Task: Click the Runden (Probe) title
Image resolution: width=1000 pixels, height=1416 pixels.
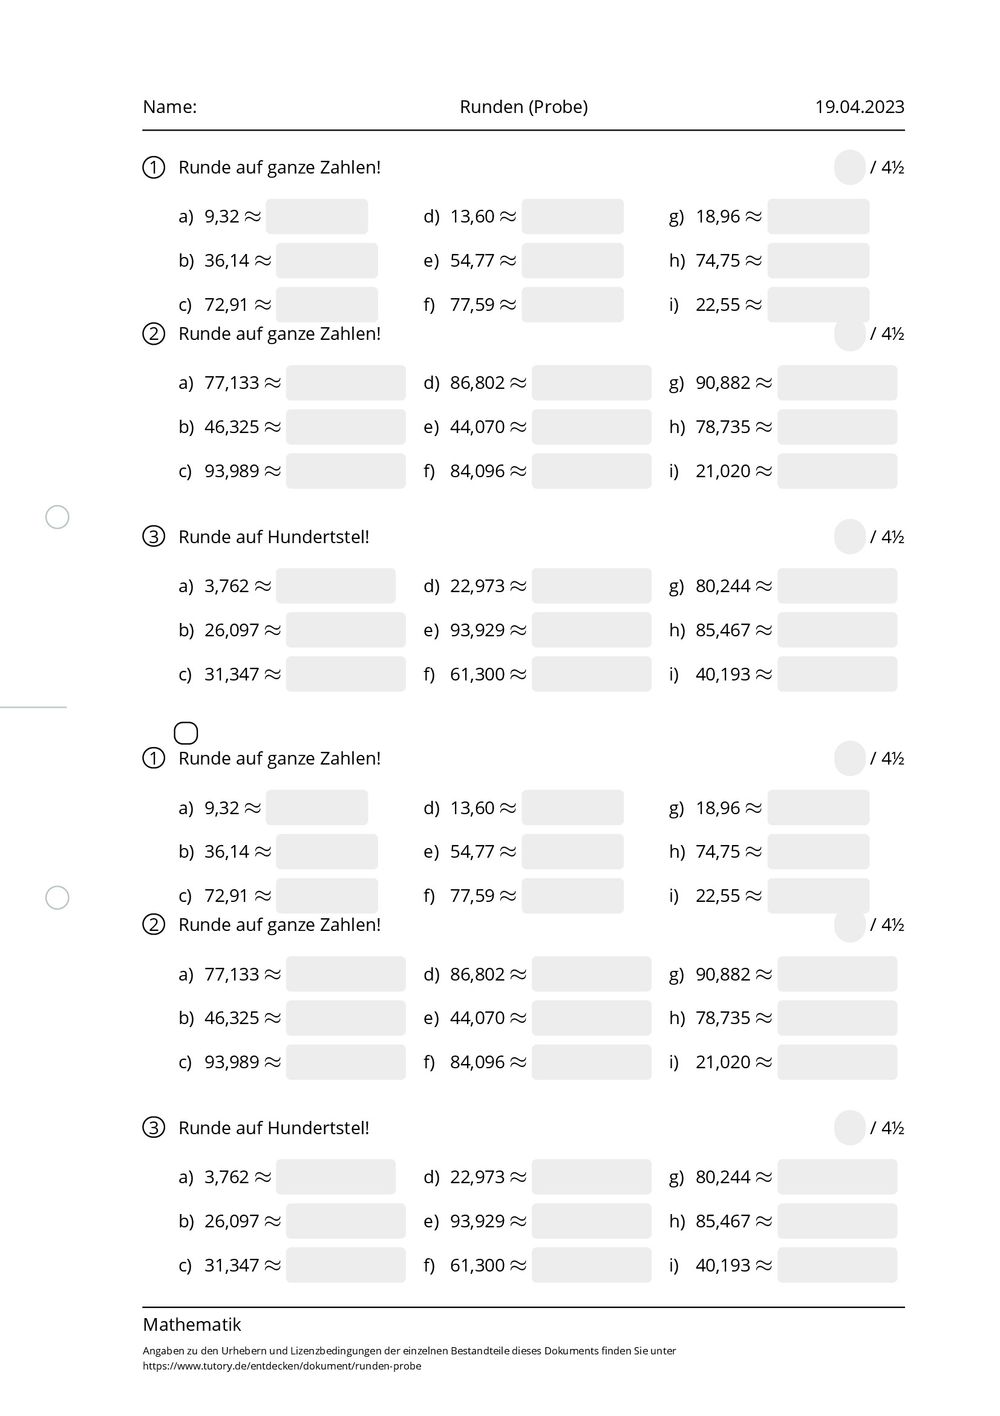Action: (524, 107)
